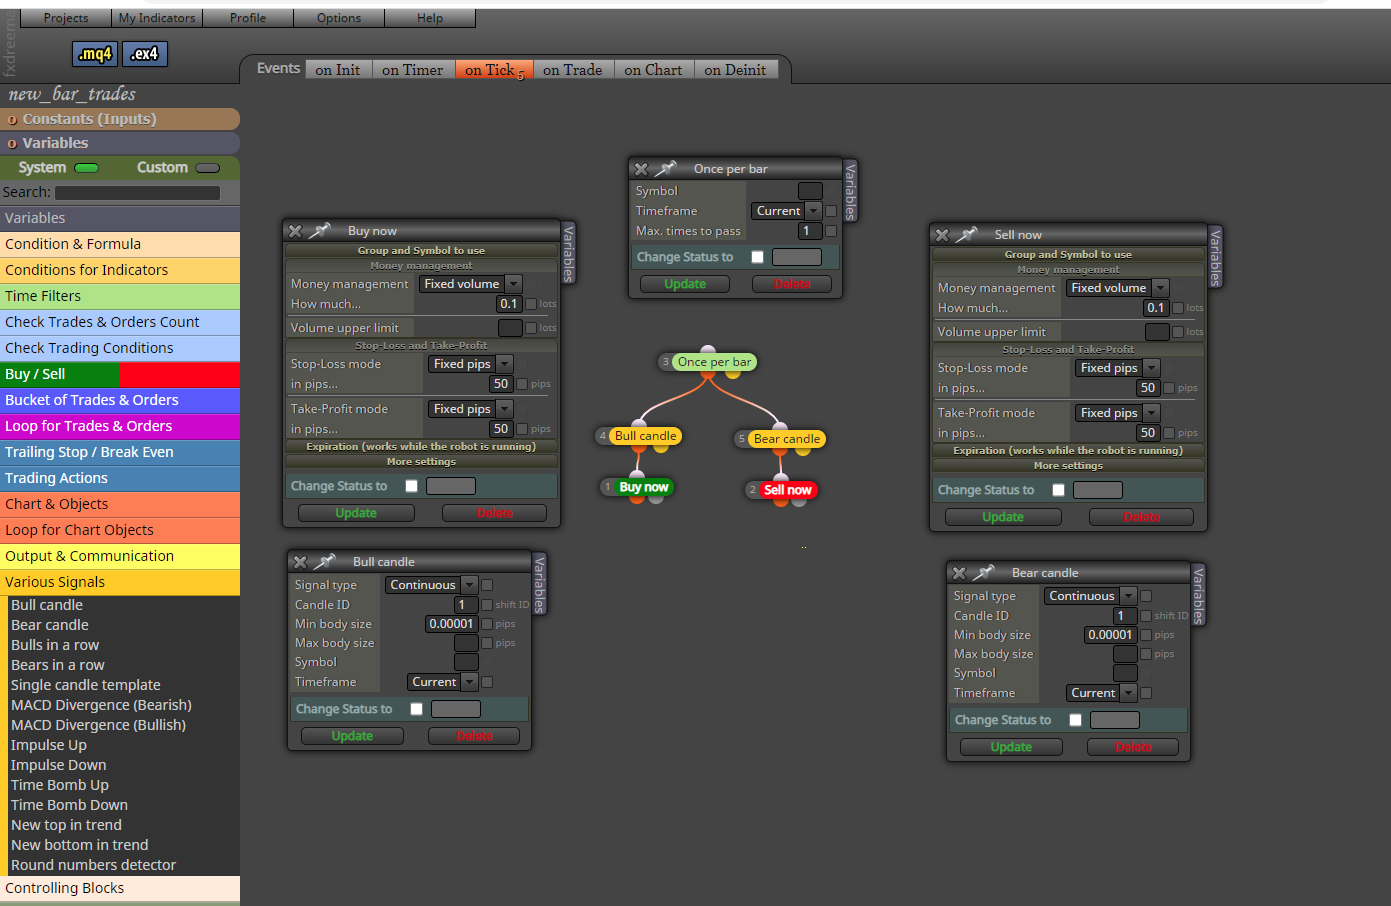Pin the Bull candle panel
Viewport: 1391px width, 906px height.
click(x=325, y=562)
